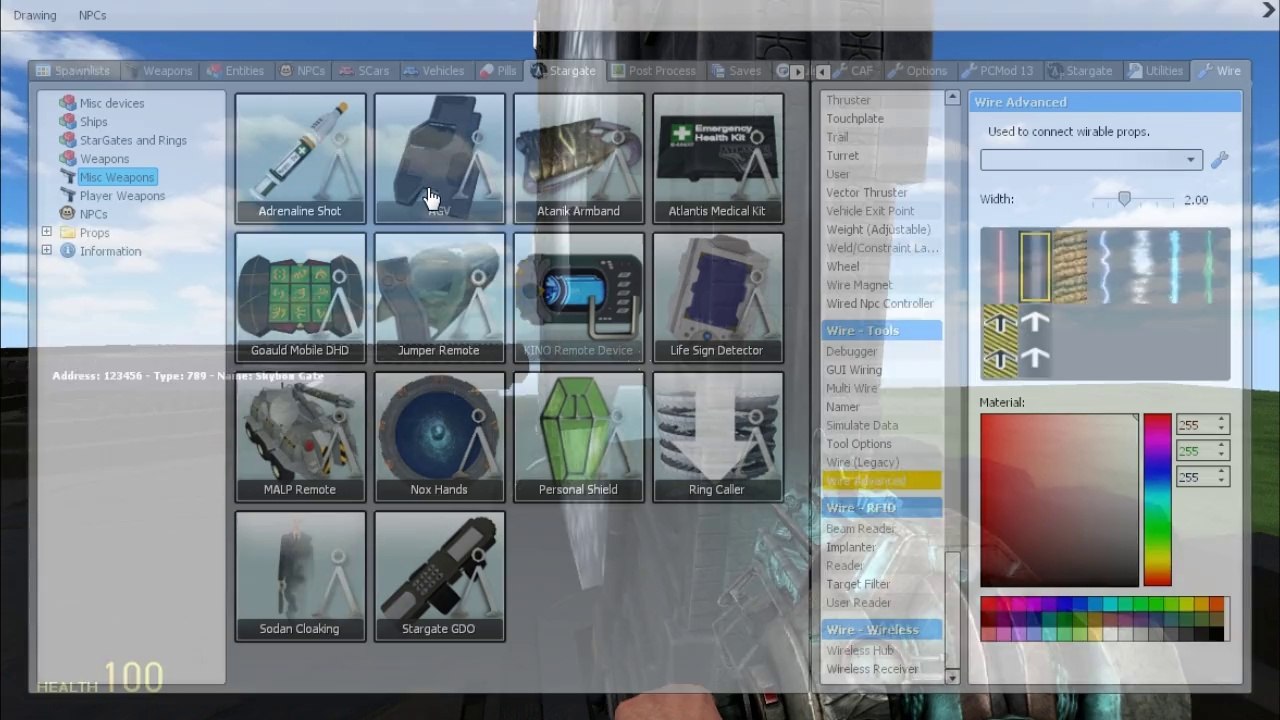Viewport: 1280px width, 720px height.
Task: Open the NPCs tab in the spawn menu
Action: tap(302, 71)
